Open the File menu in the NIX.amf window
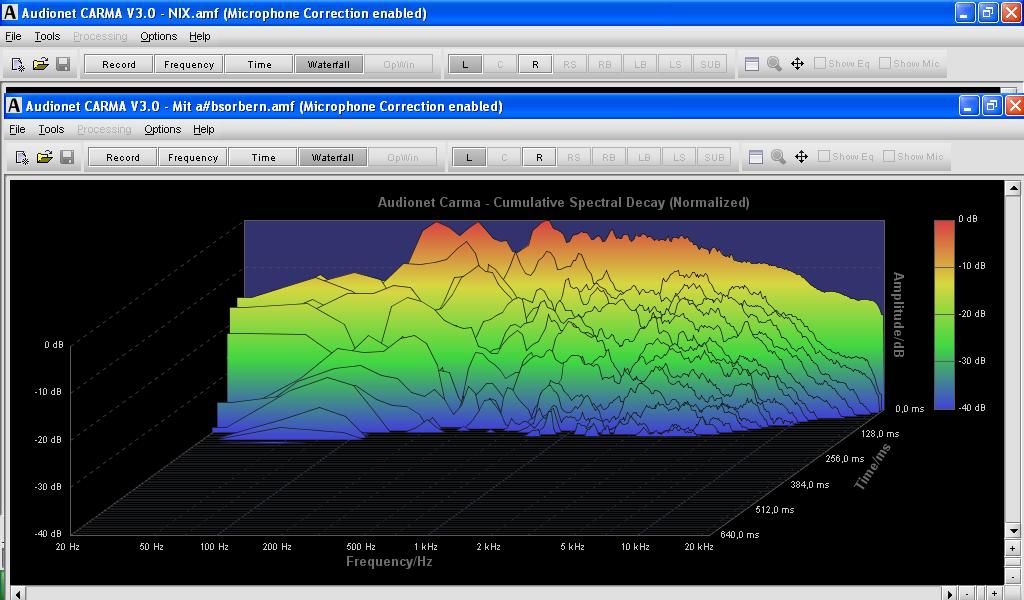 click(x=13, y=37)
